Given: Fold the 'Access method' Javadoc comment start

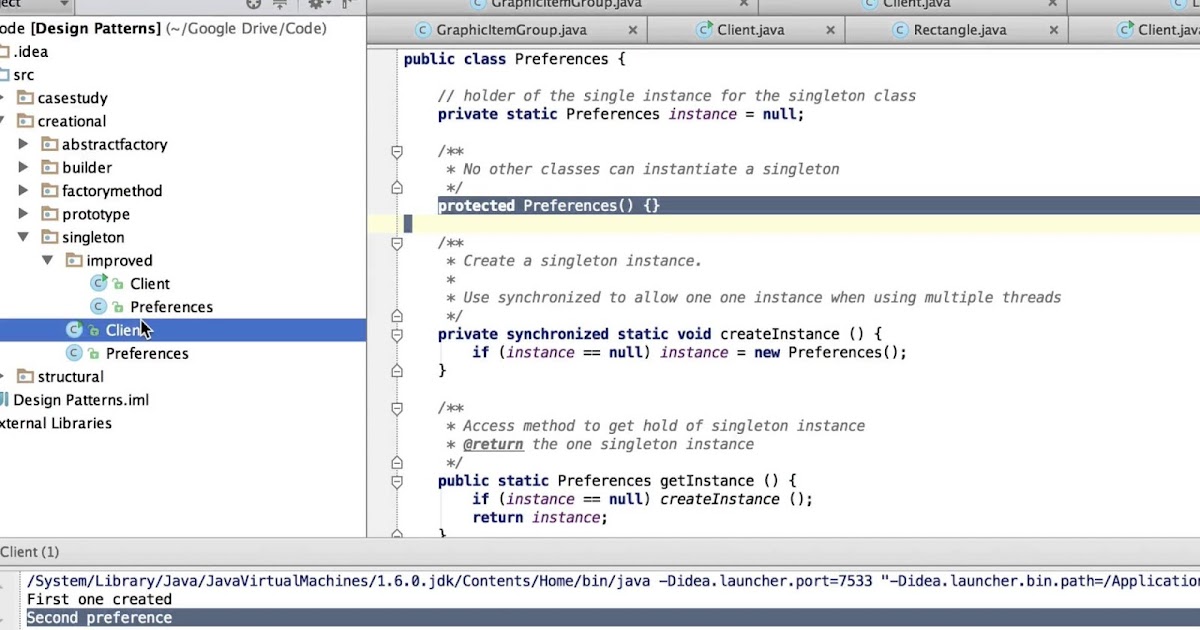Looking at the screenshot, I should [397, 408].
